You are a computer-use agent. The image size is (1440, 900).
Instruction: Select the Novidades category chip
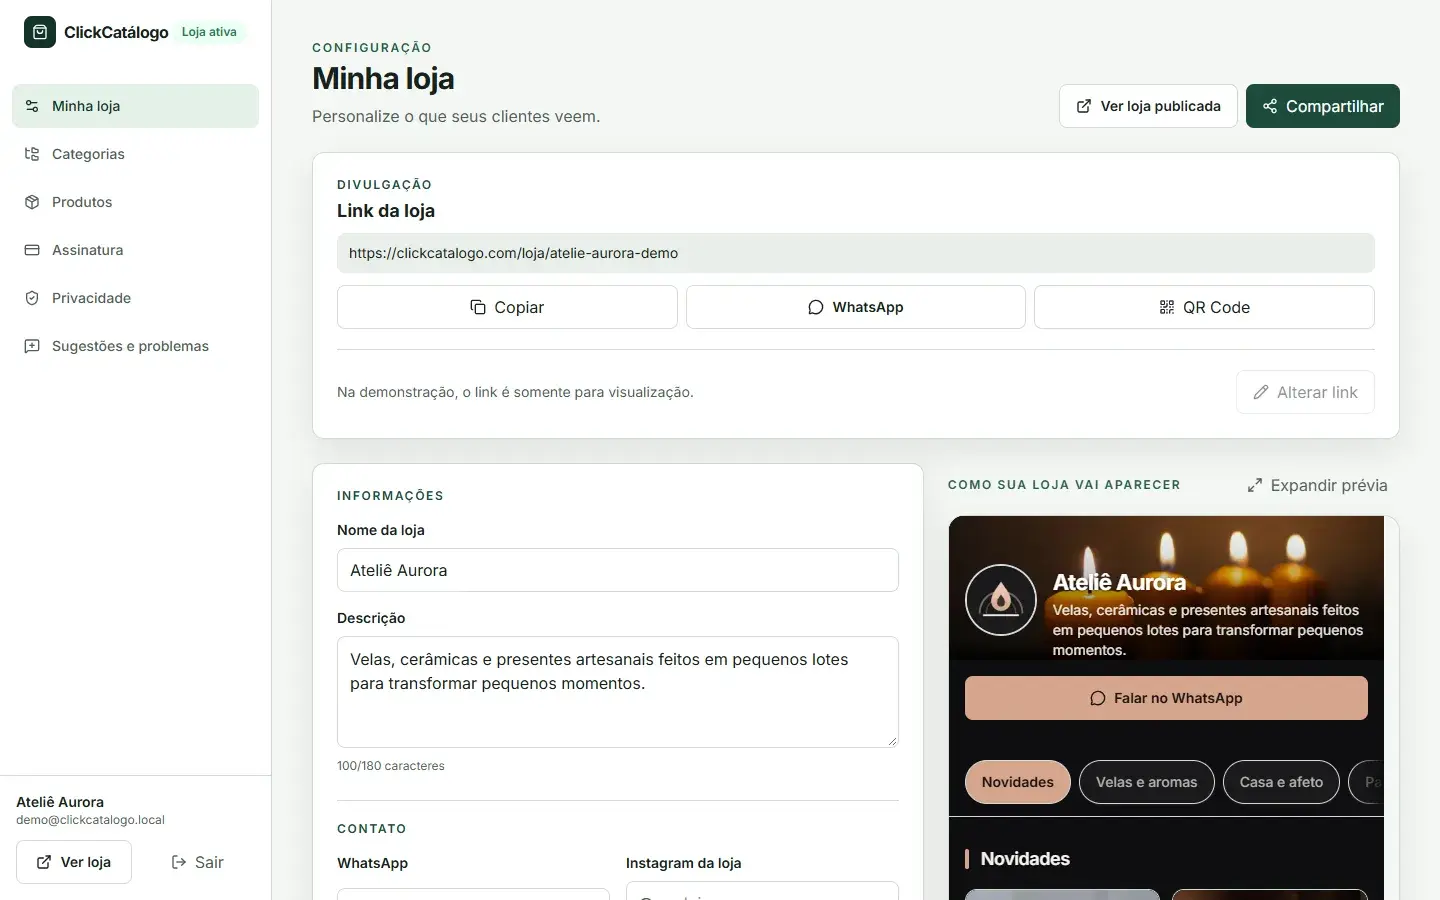coord(1018,782)
